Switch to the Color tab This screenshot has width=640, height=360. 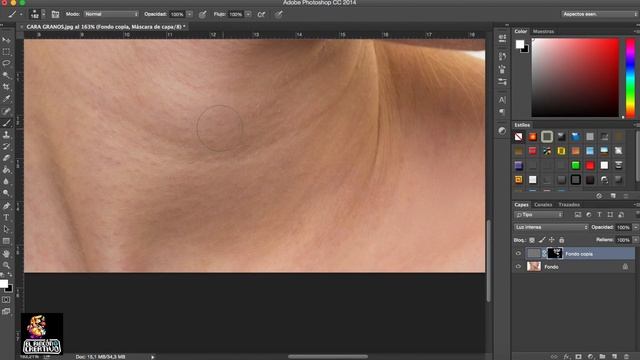click(520, 31)
